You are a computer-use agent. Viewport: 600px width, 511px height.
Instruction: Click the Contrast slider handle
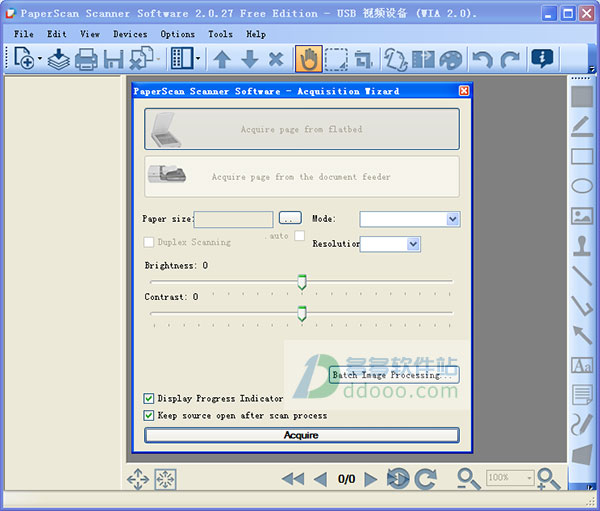(302, 313)
